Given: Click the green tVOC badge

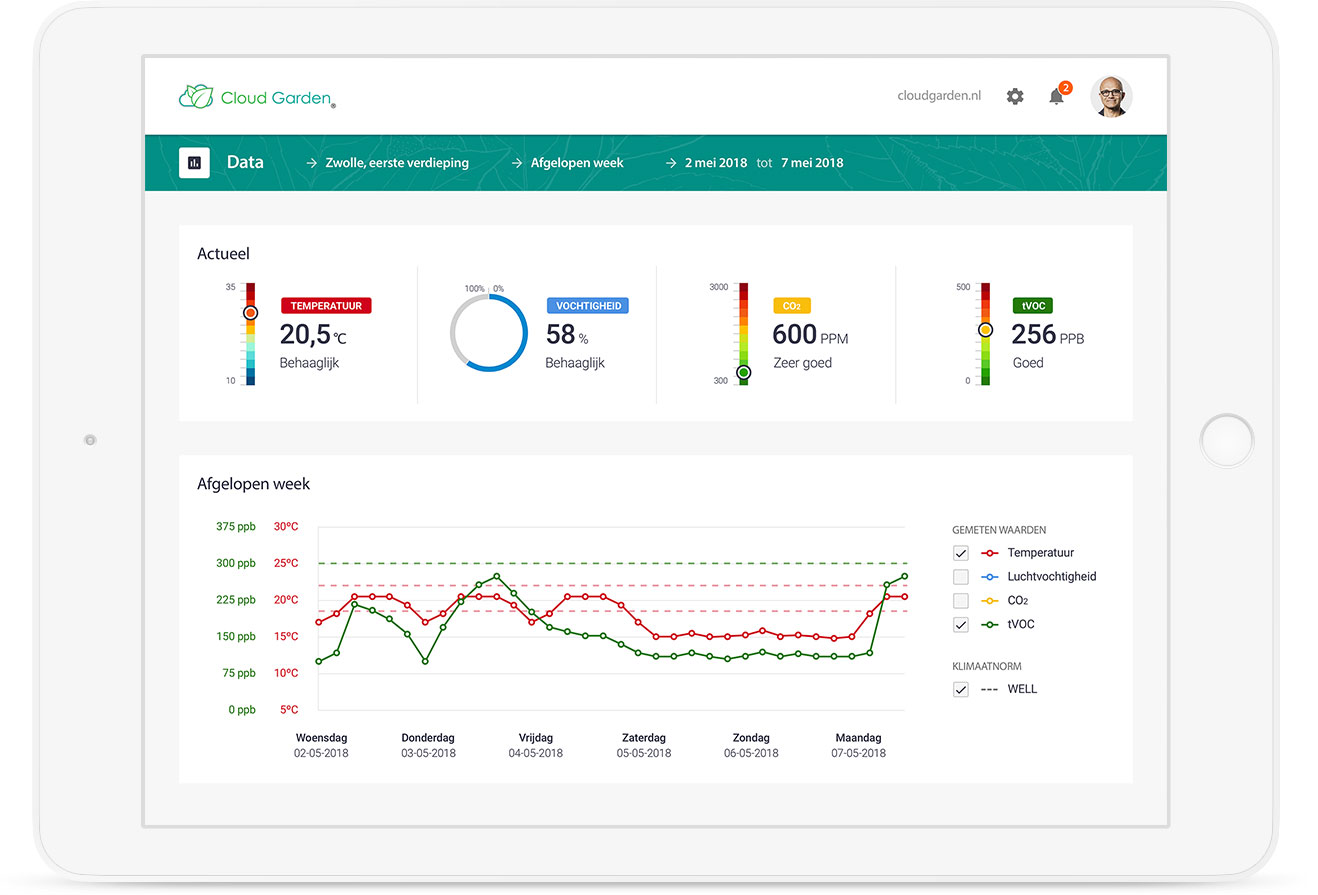Looking at the screenshot, I should 1032,306.
